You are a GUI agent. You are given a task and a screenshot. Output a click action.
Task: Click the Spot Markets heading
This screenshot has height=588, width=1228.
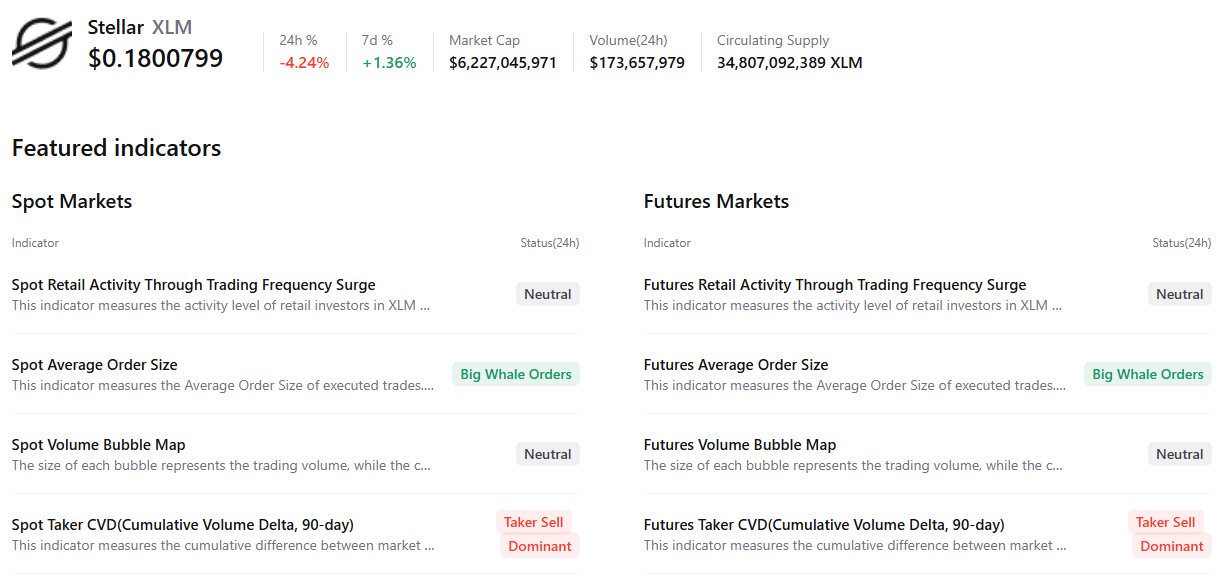[72, 201]
